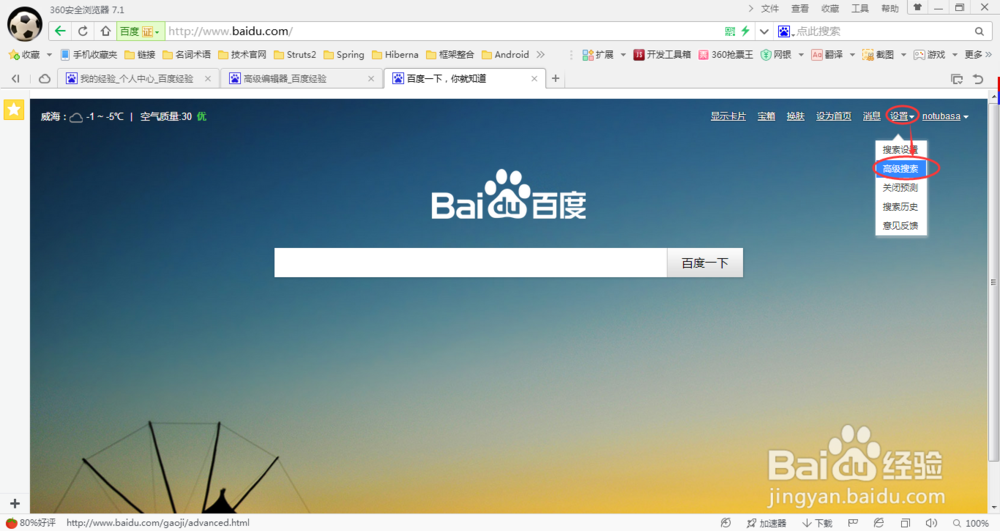Expand the 截图 dropdown arrow
1000x531 pixels.
tap(903, 55)
